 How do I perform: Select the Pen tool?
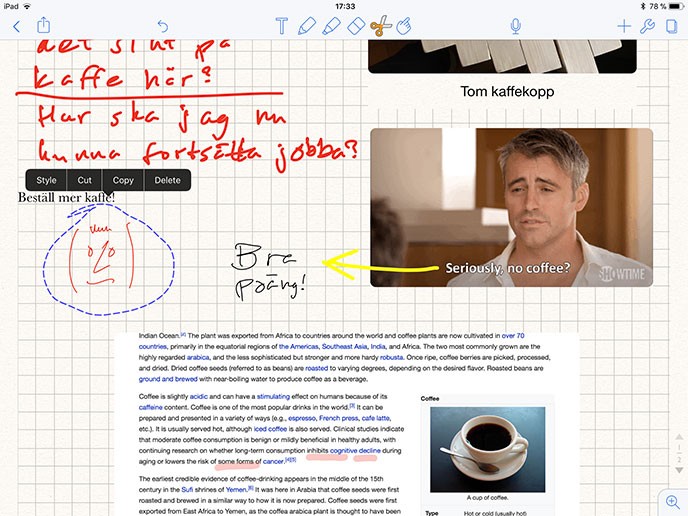pos(307,26)
